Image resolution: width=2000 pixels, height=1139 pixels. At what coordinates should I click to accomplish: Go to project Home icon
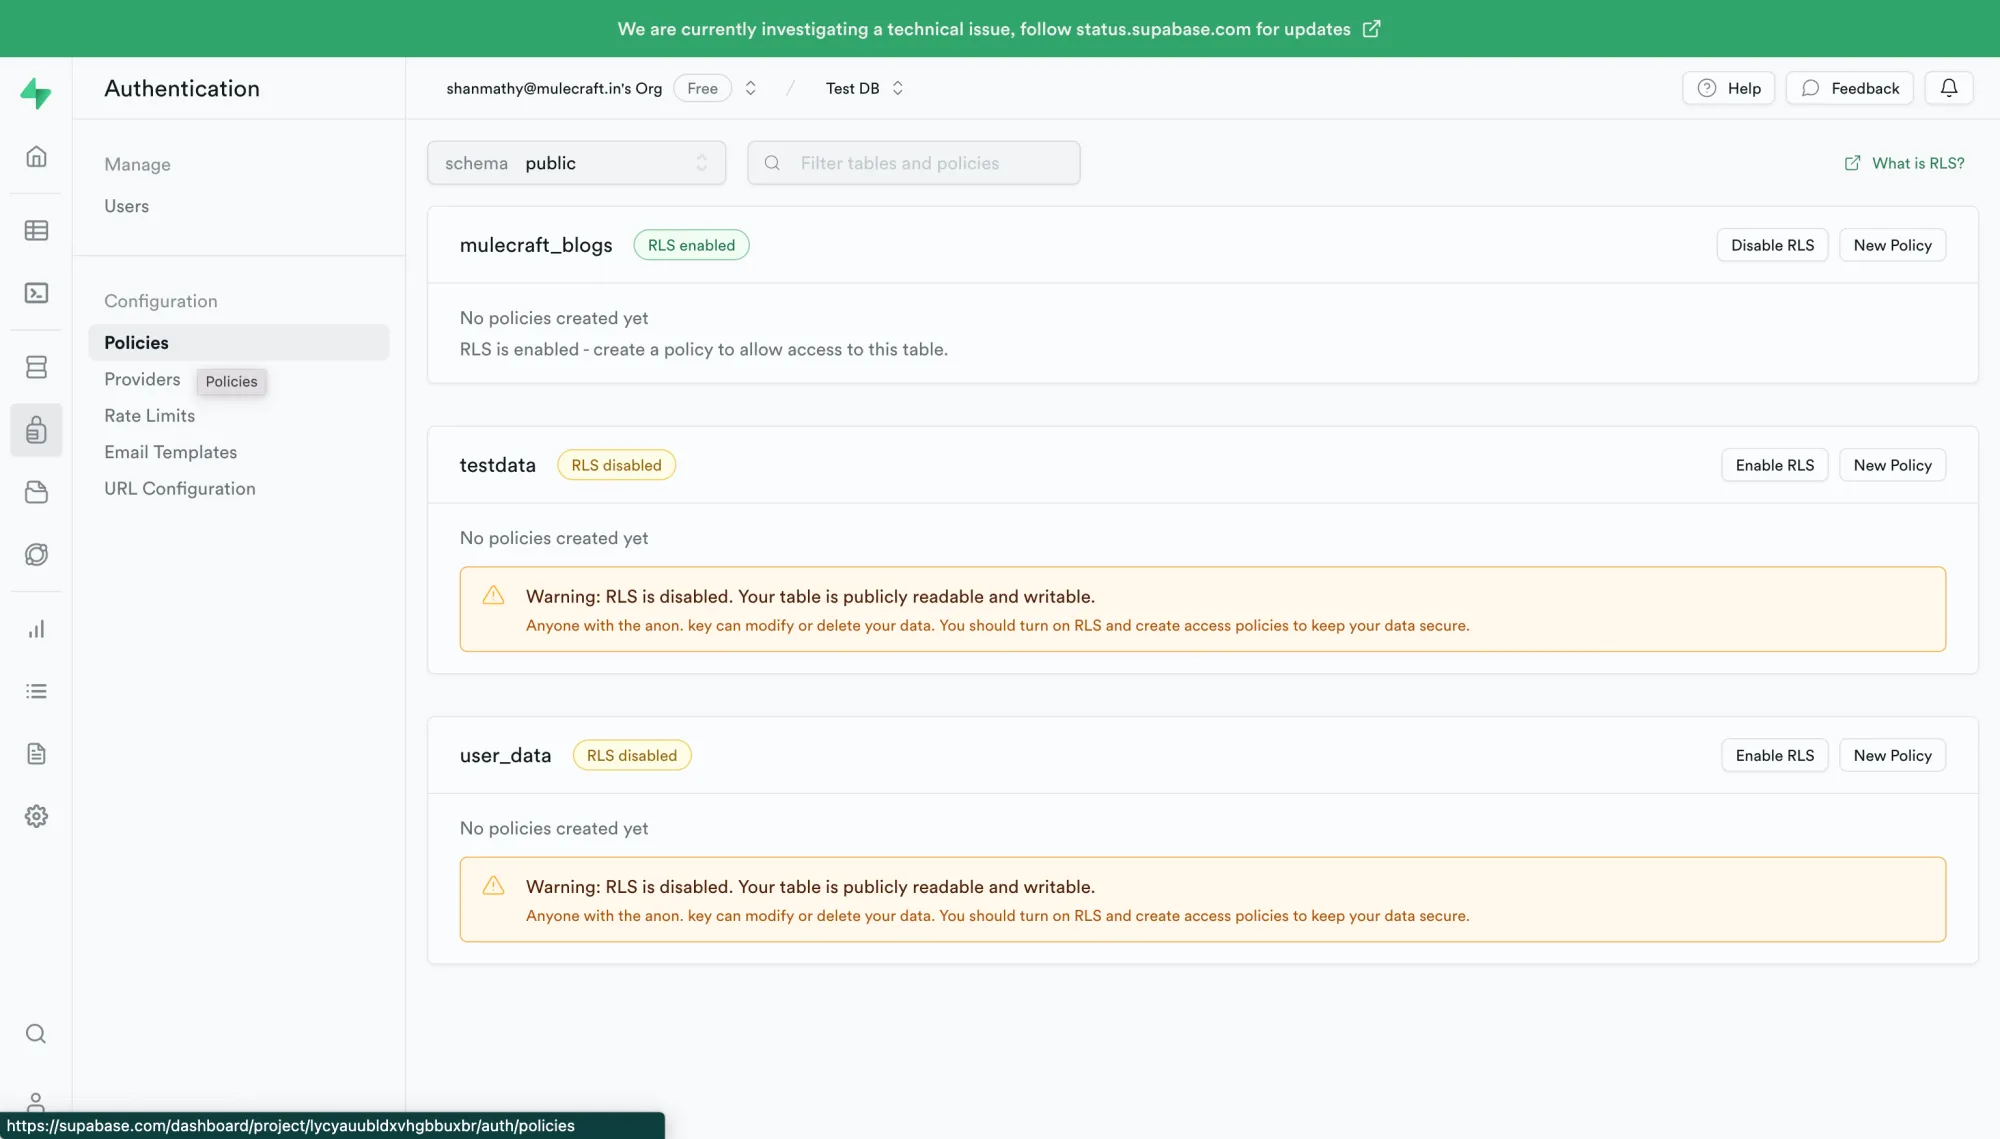[x=36, y=157]
